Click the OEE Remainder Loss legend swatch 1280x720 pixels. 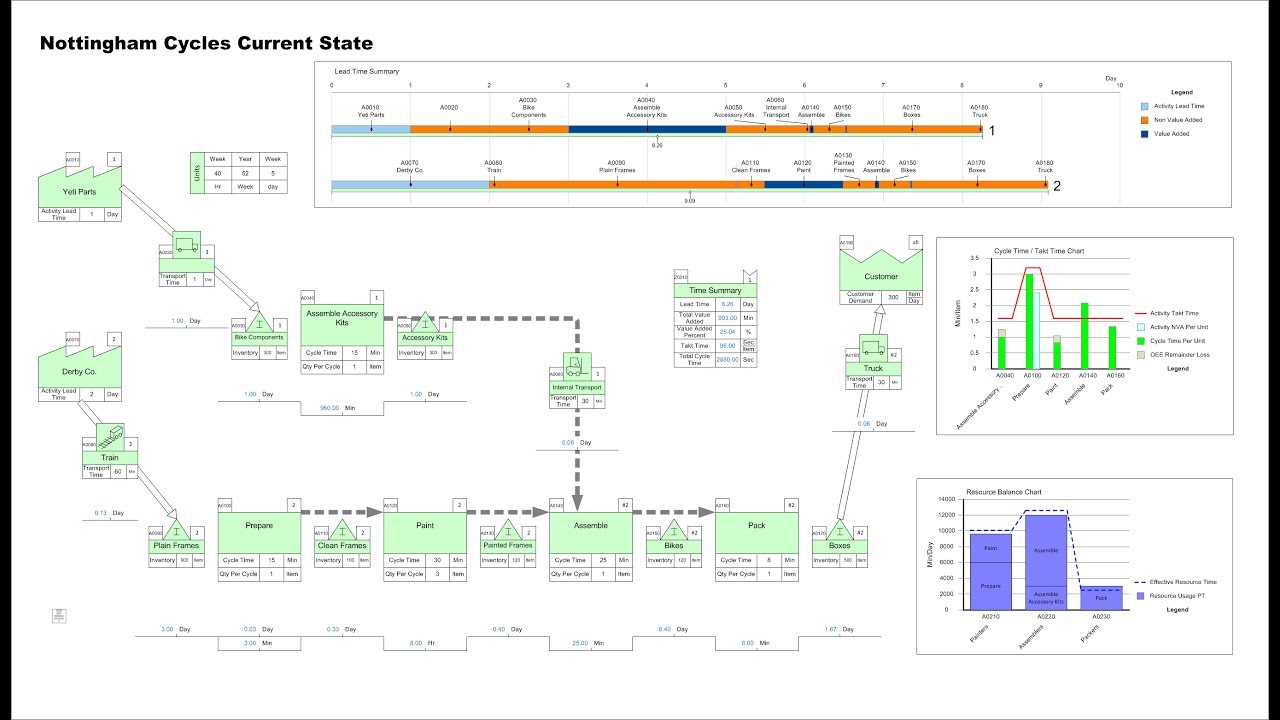[x=1140, y=355]
